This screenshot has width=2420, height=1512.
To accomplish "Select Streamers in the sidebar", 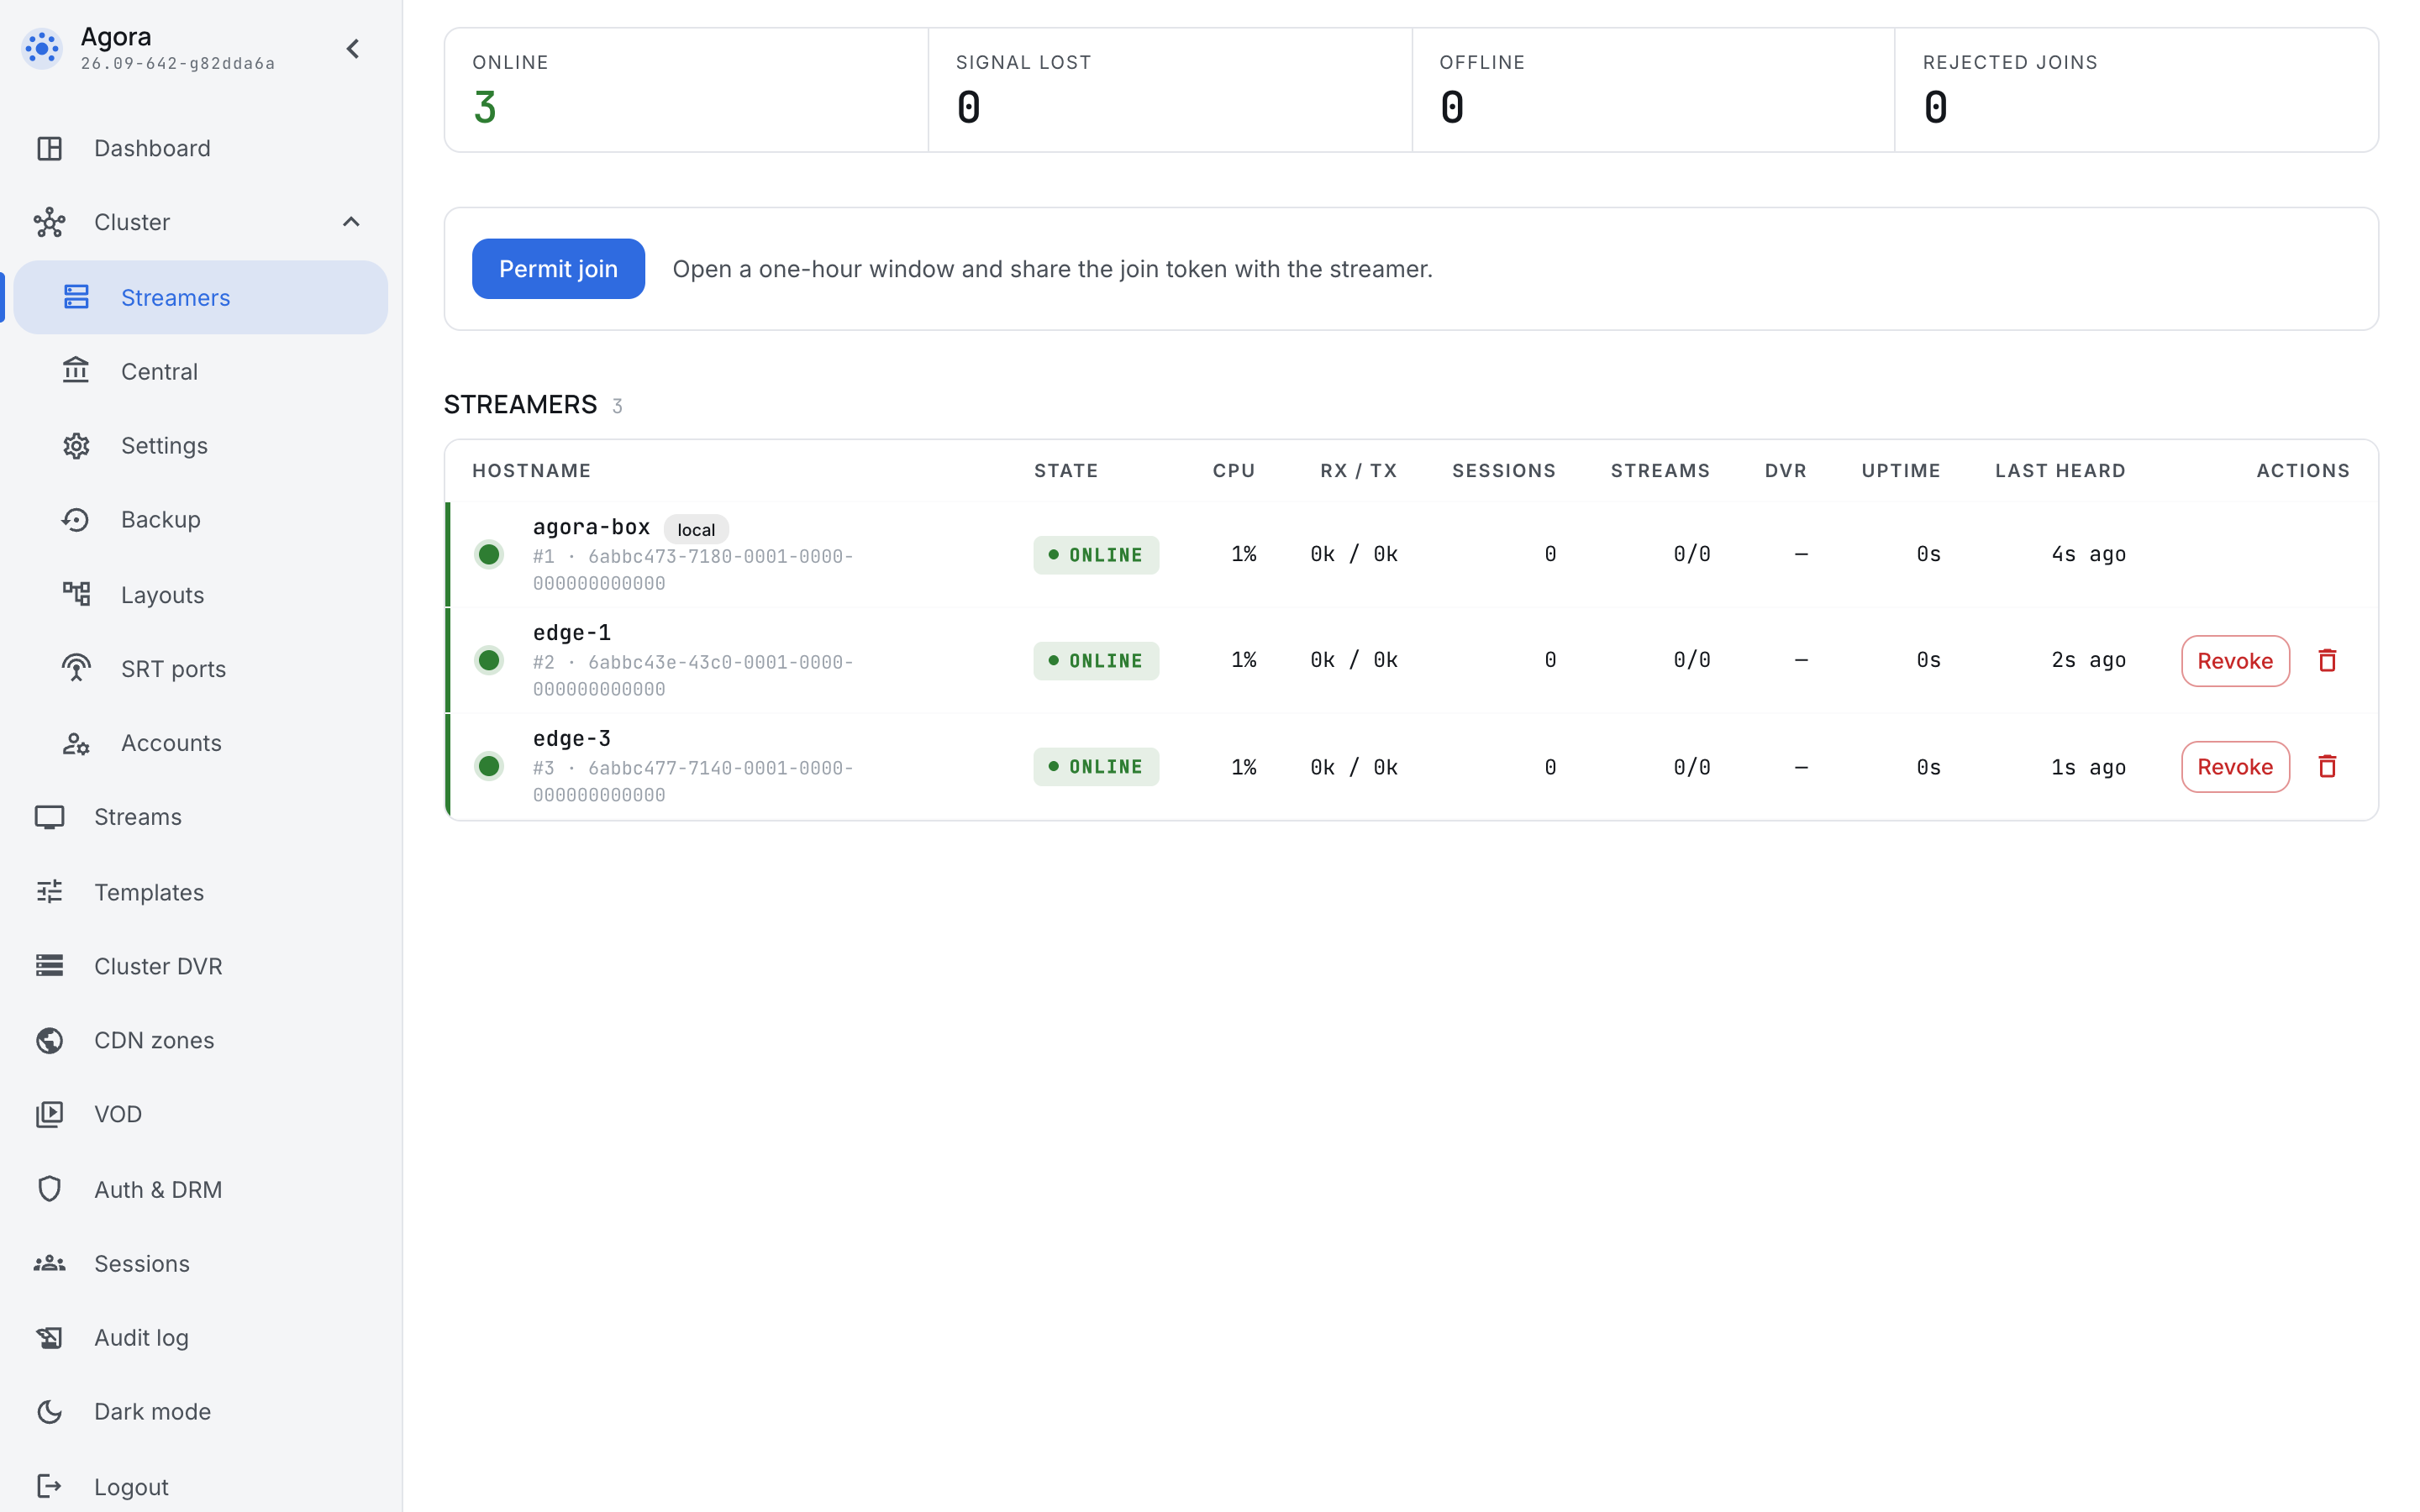I will click(x=200, y=297).
